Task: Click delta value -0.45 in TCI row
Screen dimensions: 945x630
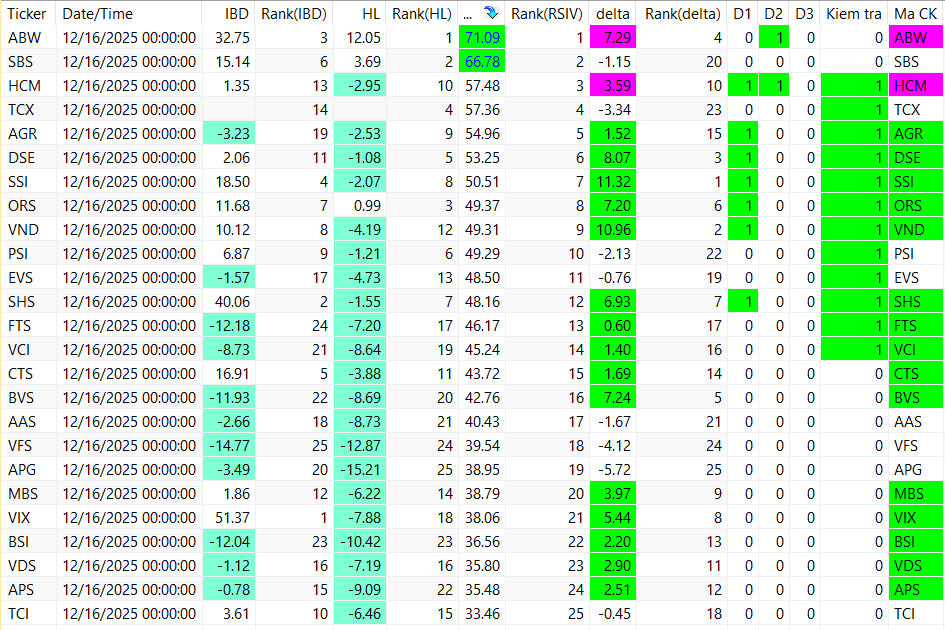Action: [614, 614]
